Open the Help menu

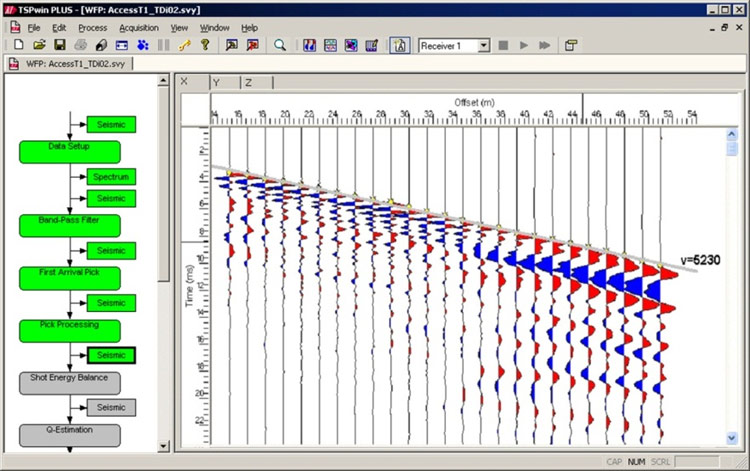[x=249, y=28]
